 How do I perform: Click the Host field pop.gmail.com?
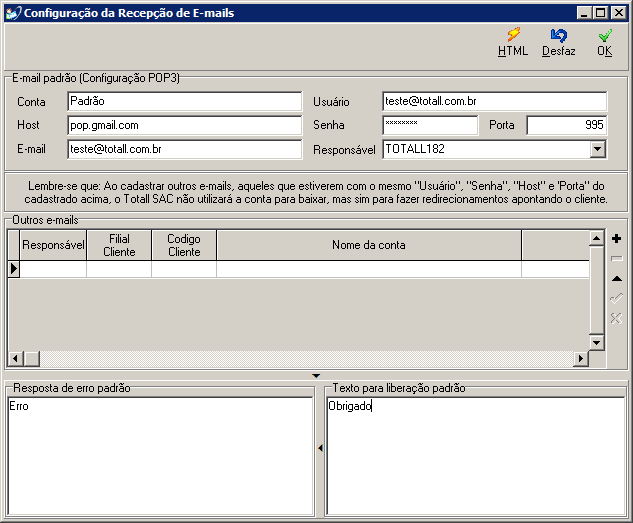184,125
